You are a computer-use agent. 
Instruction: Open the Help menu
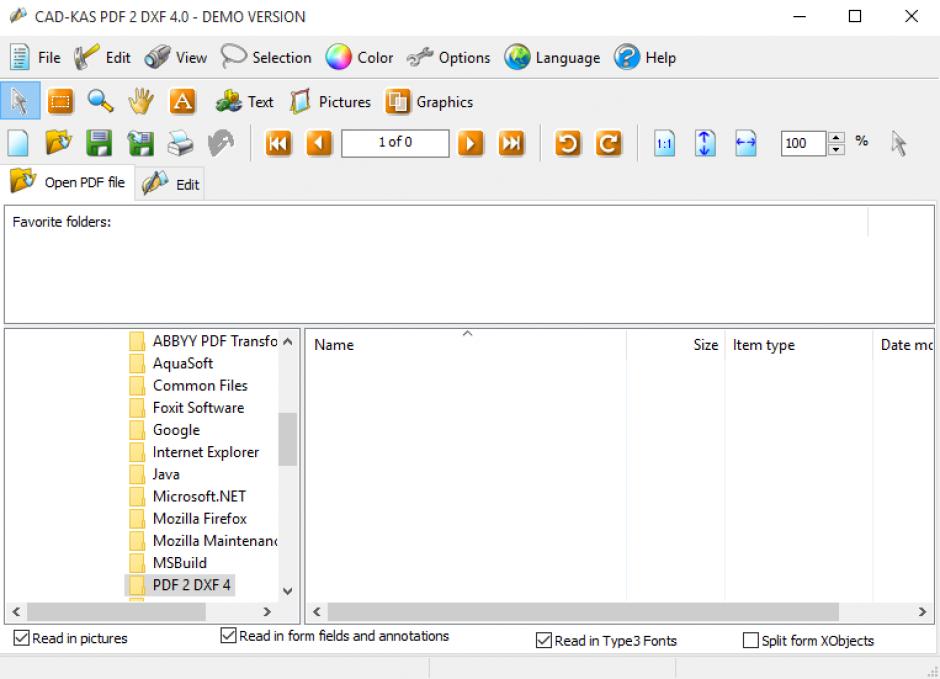645,58
